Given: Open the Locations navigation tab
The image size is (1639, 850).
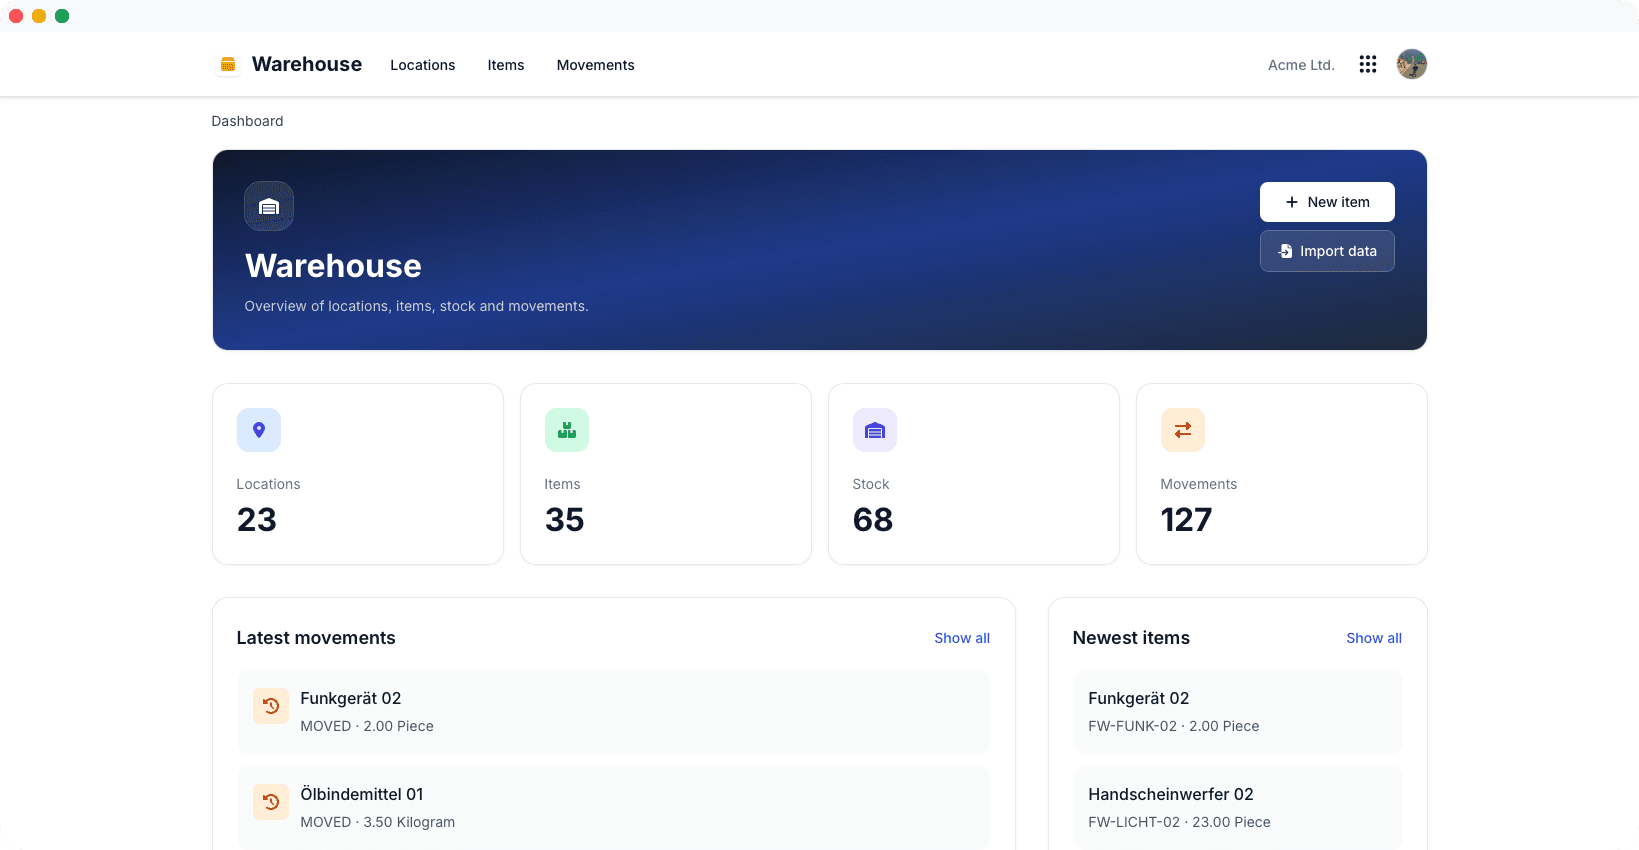Looking at the screenshot, I should point(423,65).
